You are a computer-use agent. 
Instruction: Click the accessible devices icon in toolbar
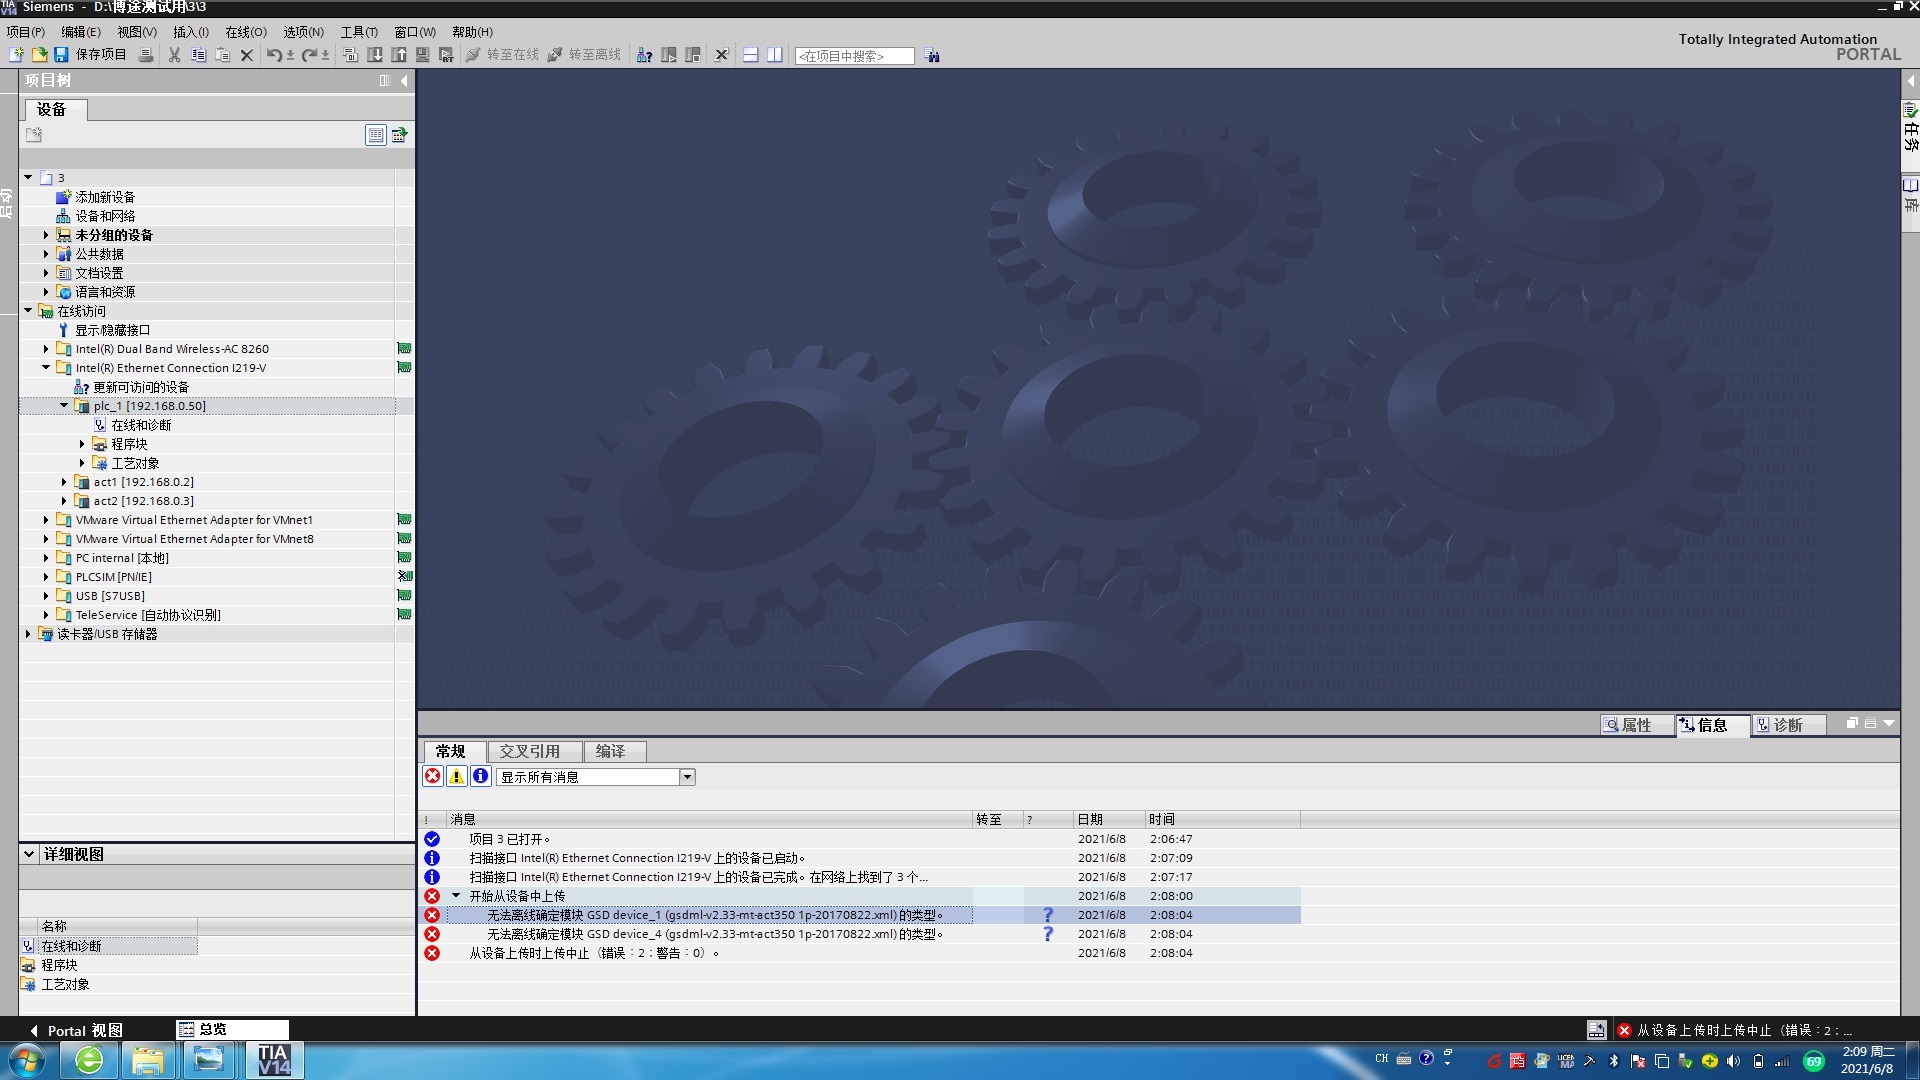644,55
